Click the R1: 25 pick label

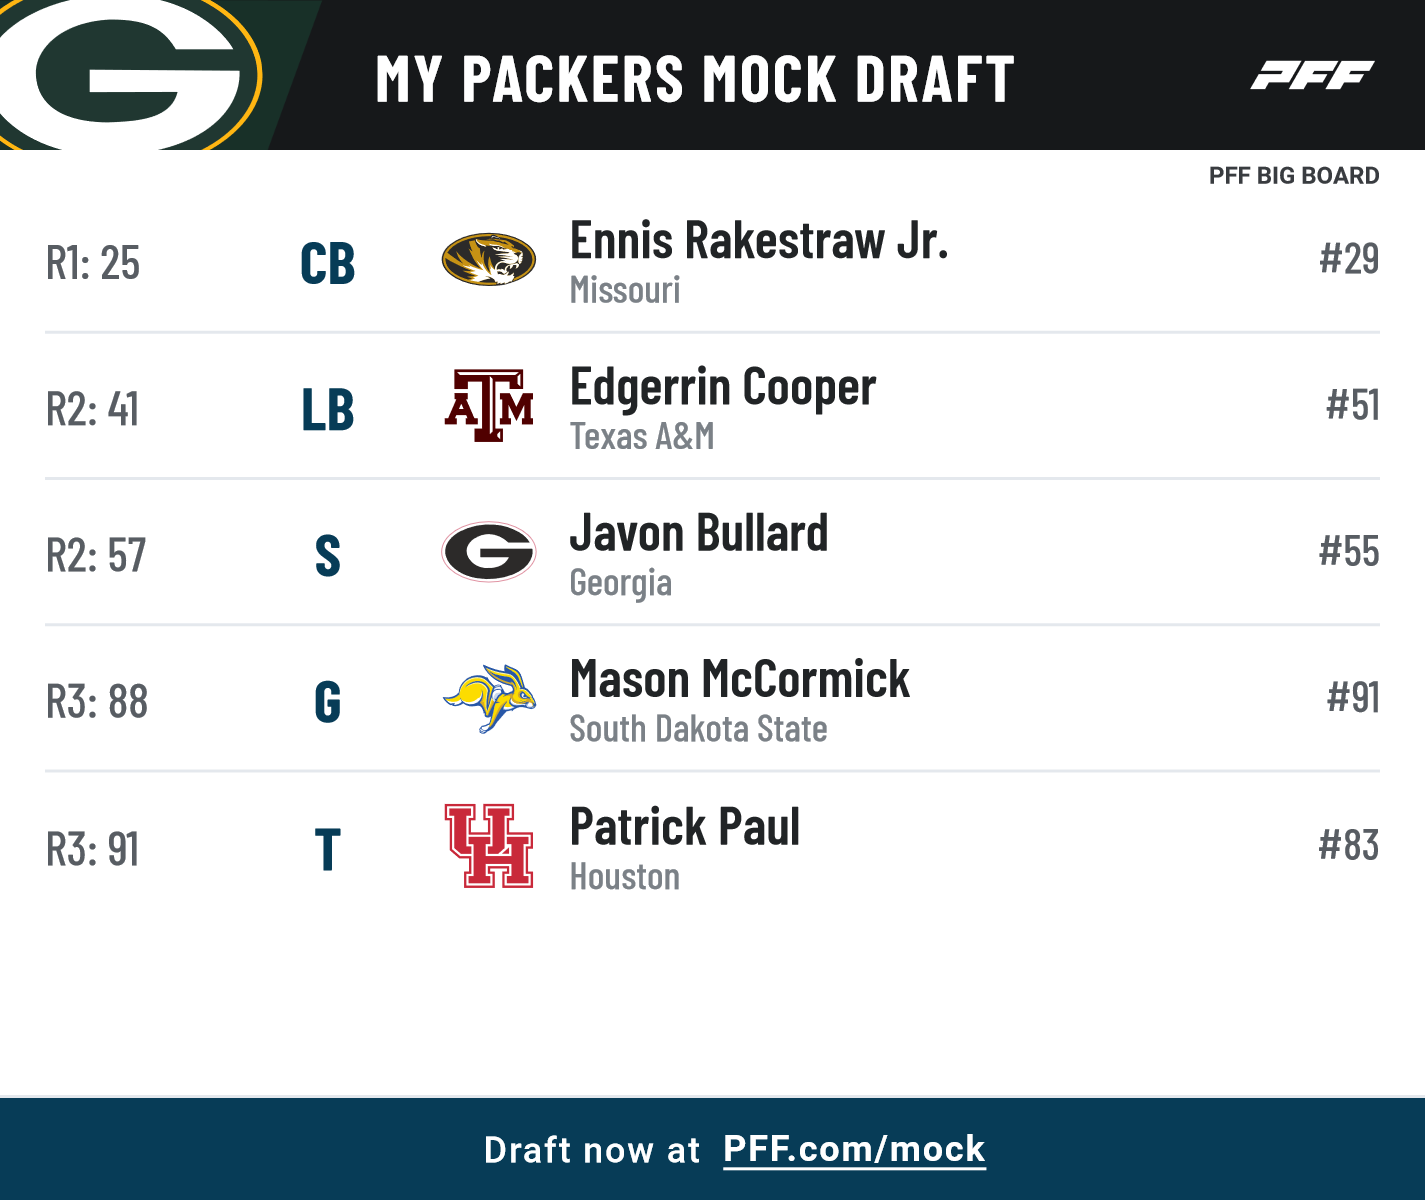click(93, 263)
